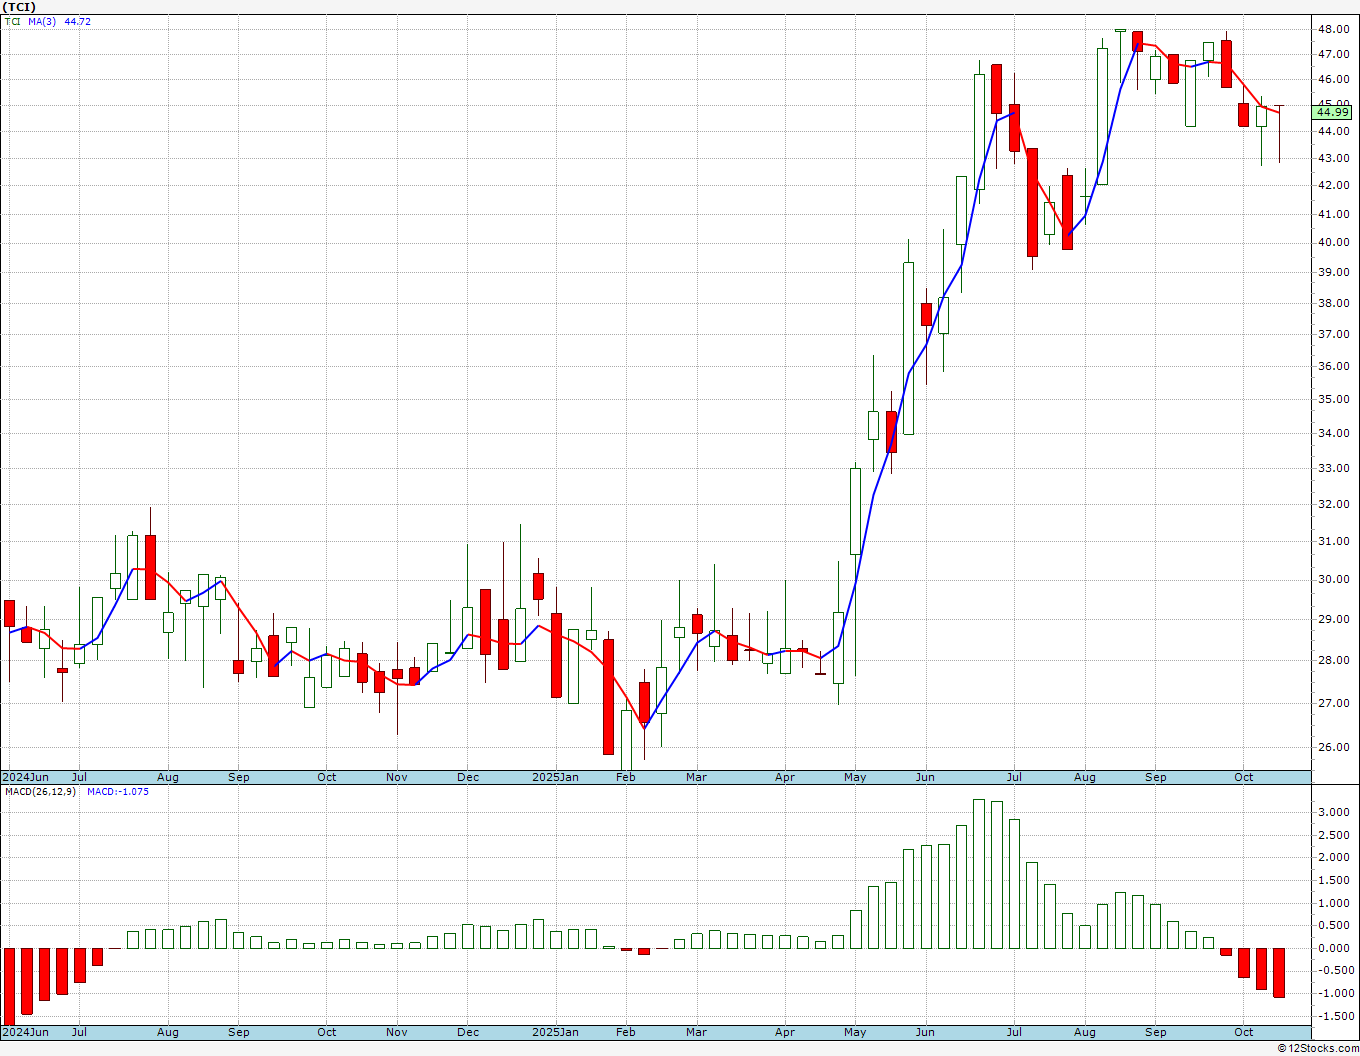Click the 44.99 current price tag

click(x=1333, y=113)
